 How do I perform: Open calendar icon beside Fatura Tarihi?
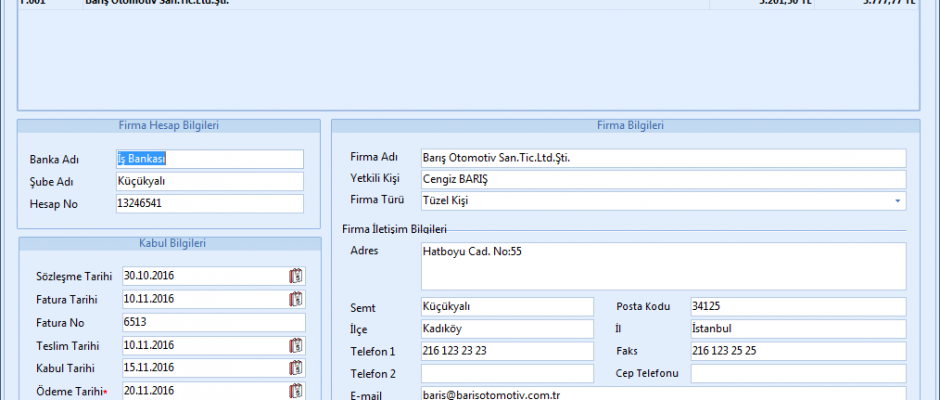296,299
